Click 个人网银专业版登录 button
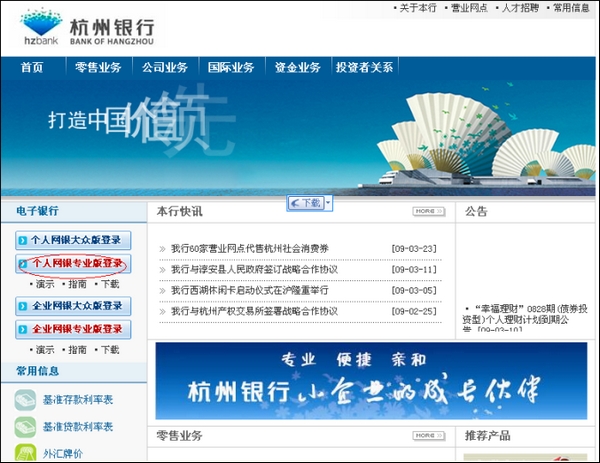The width and height of the screenshot is (600, 463). tap(73, 264)
